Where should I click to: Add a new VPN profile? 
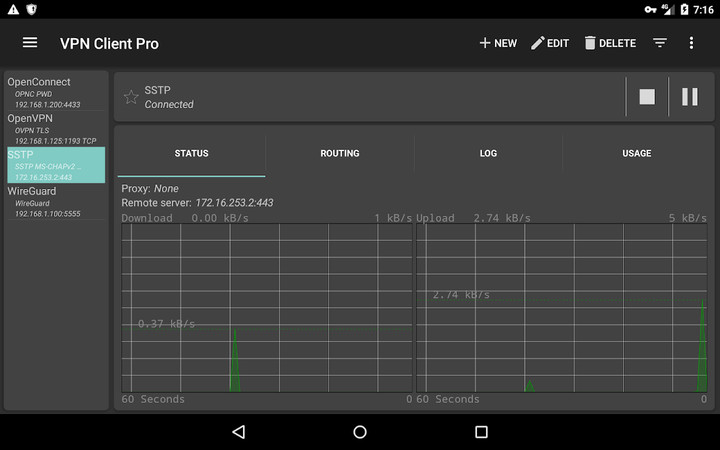coord(498,43)
